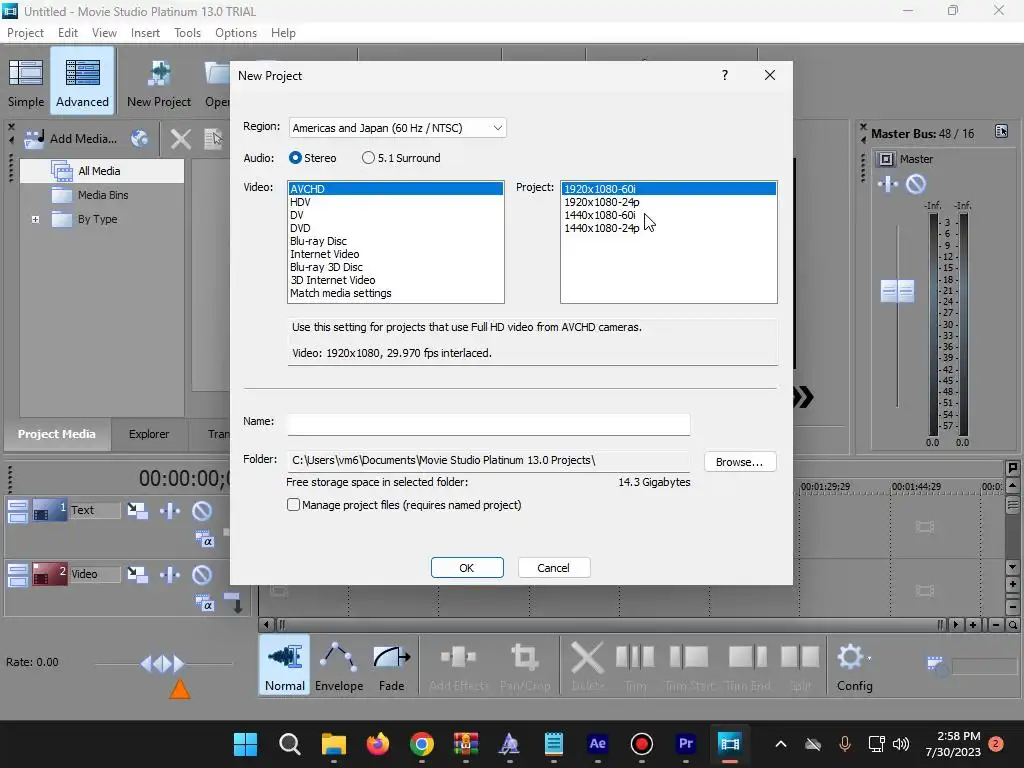Click playback Rate slider
This screenshot has width=1024, height=768.
coord(163,664)
